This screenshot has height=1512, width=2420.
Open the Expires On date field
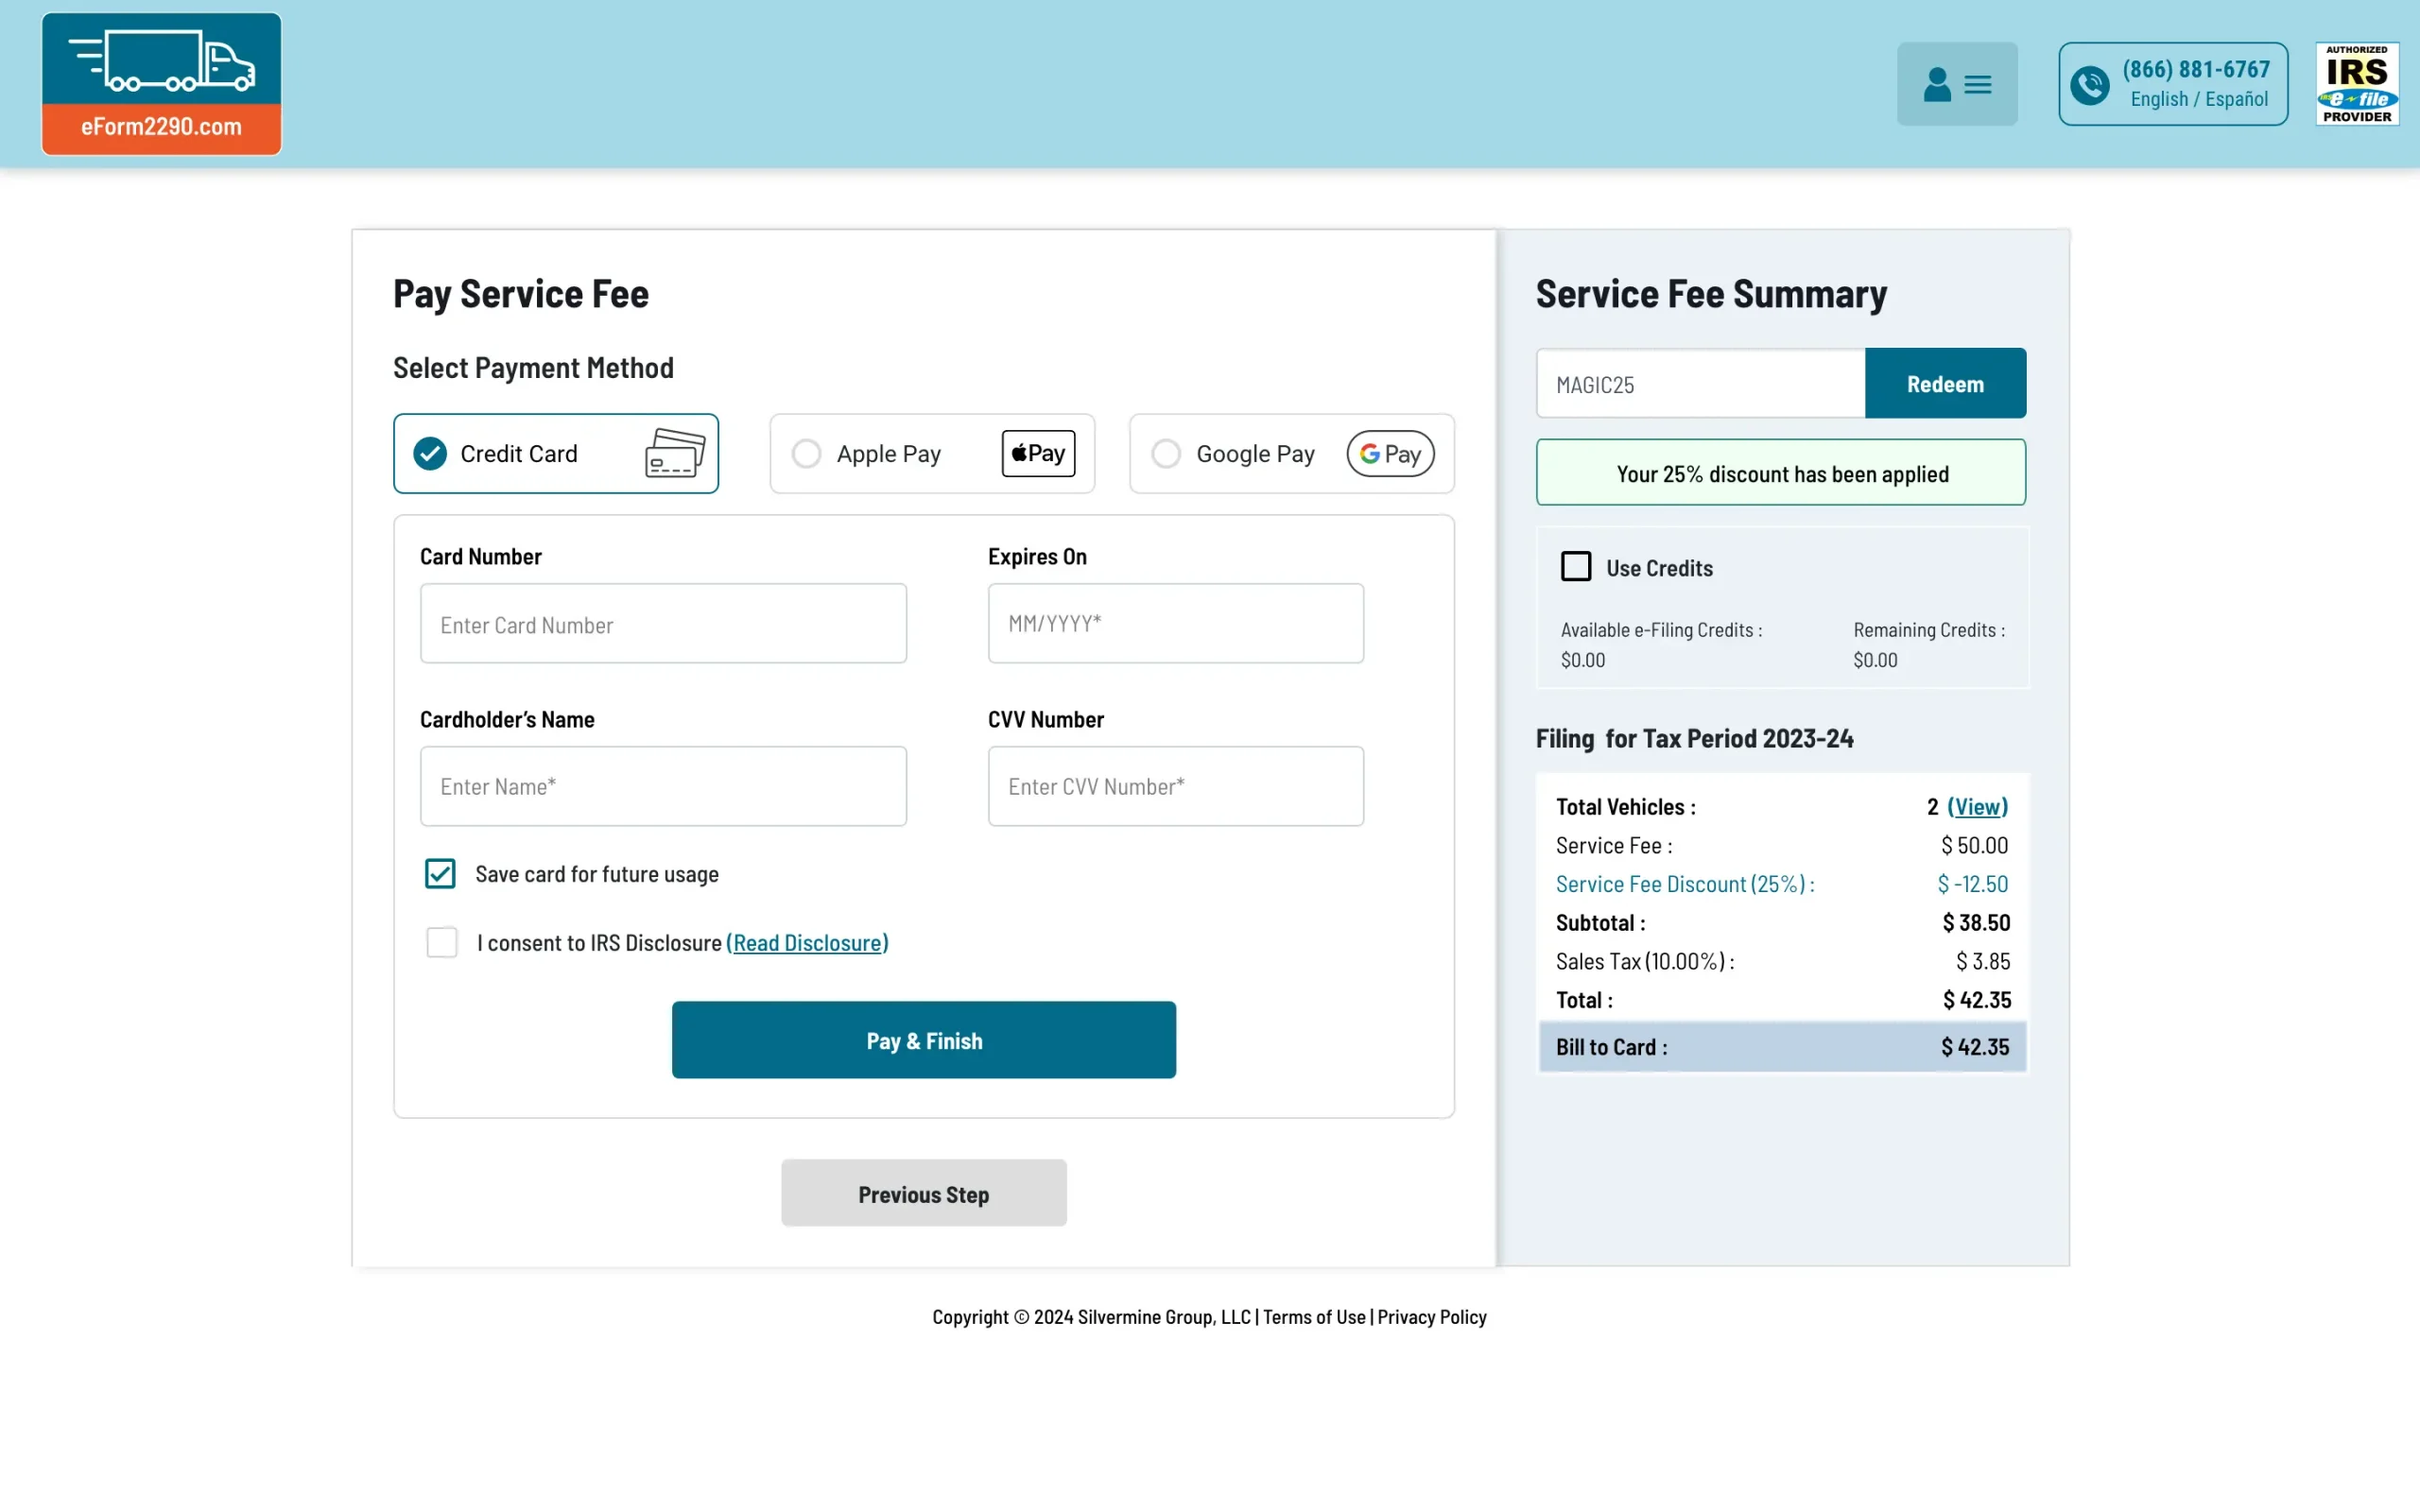pyautogui.click(x=1175, y=622)
